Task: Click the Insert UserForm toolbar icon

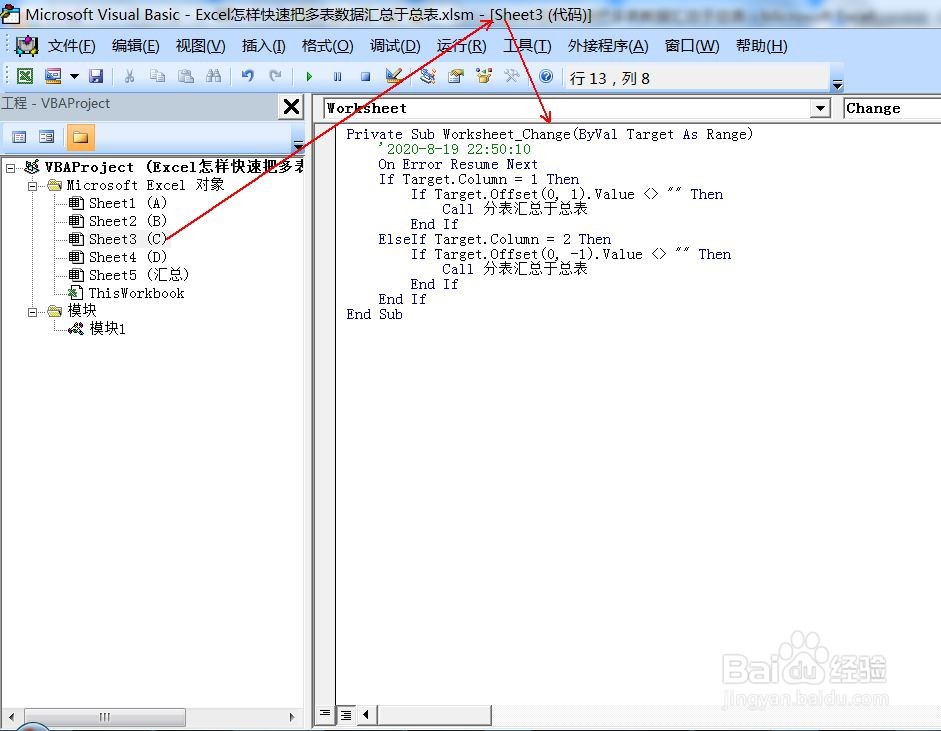Action: [53, 76]
